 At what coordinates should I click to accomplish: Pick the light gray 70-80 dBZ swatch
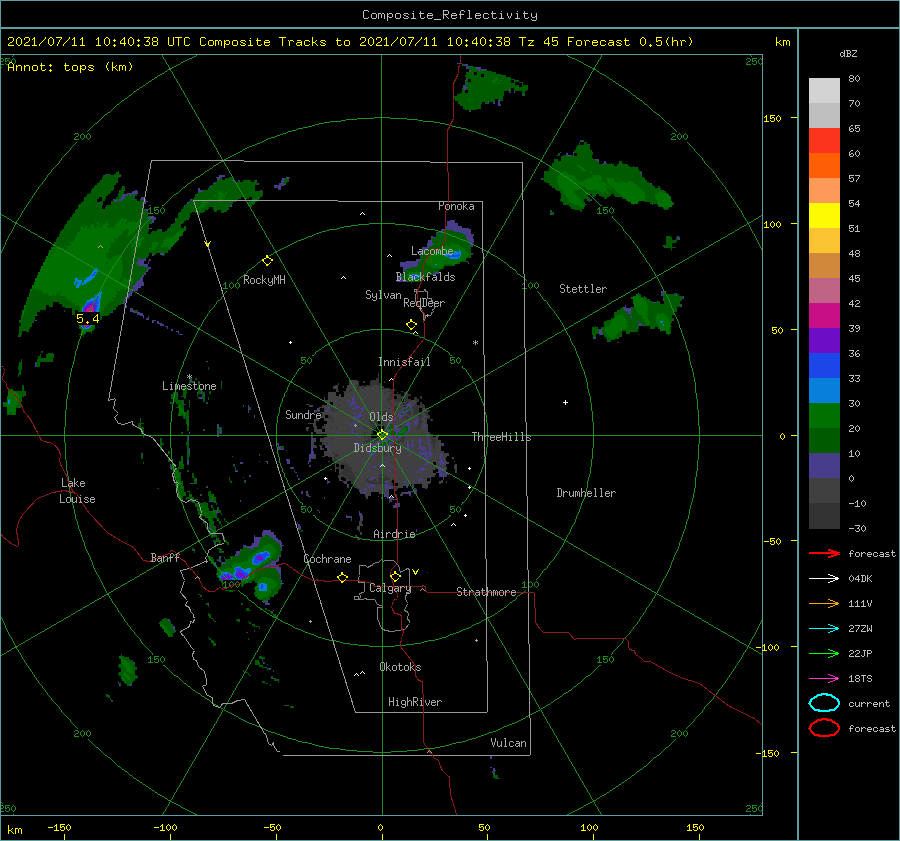[824, 91]
